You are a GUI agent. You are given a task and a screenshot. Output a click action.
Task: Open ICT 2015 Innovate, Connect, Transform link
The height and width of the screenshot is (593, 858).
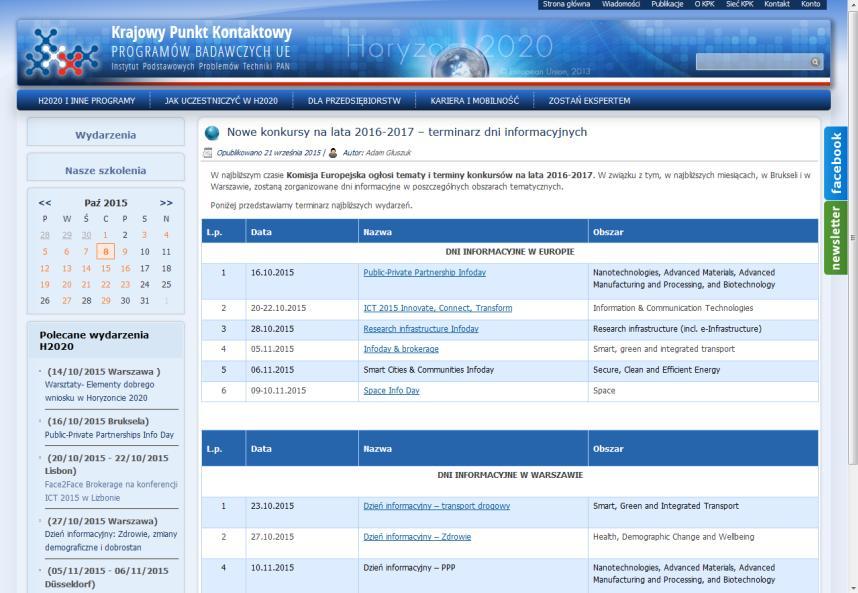click(438, 308)
